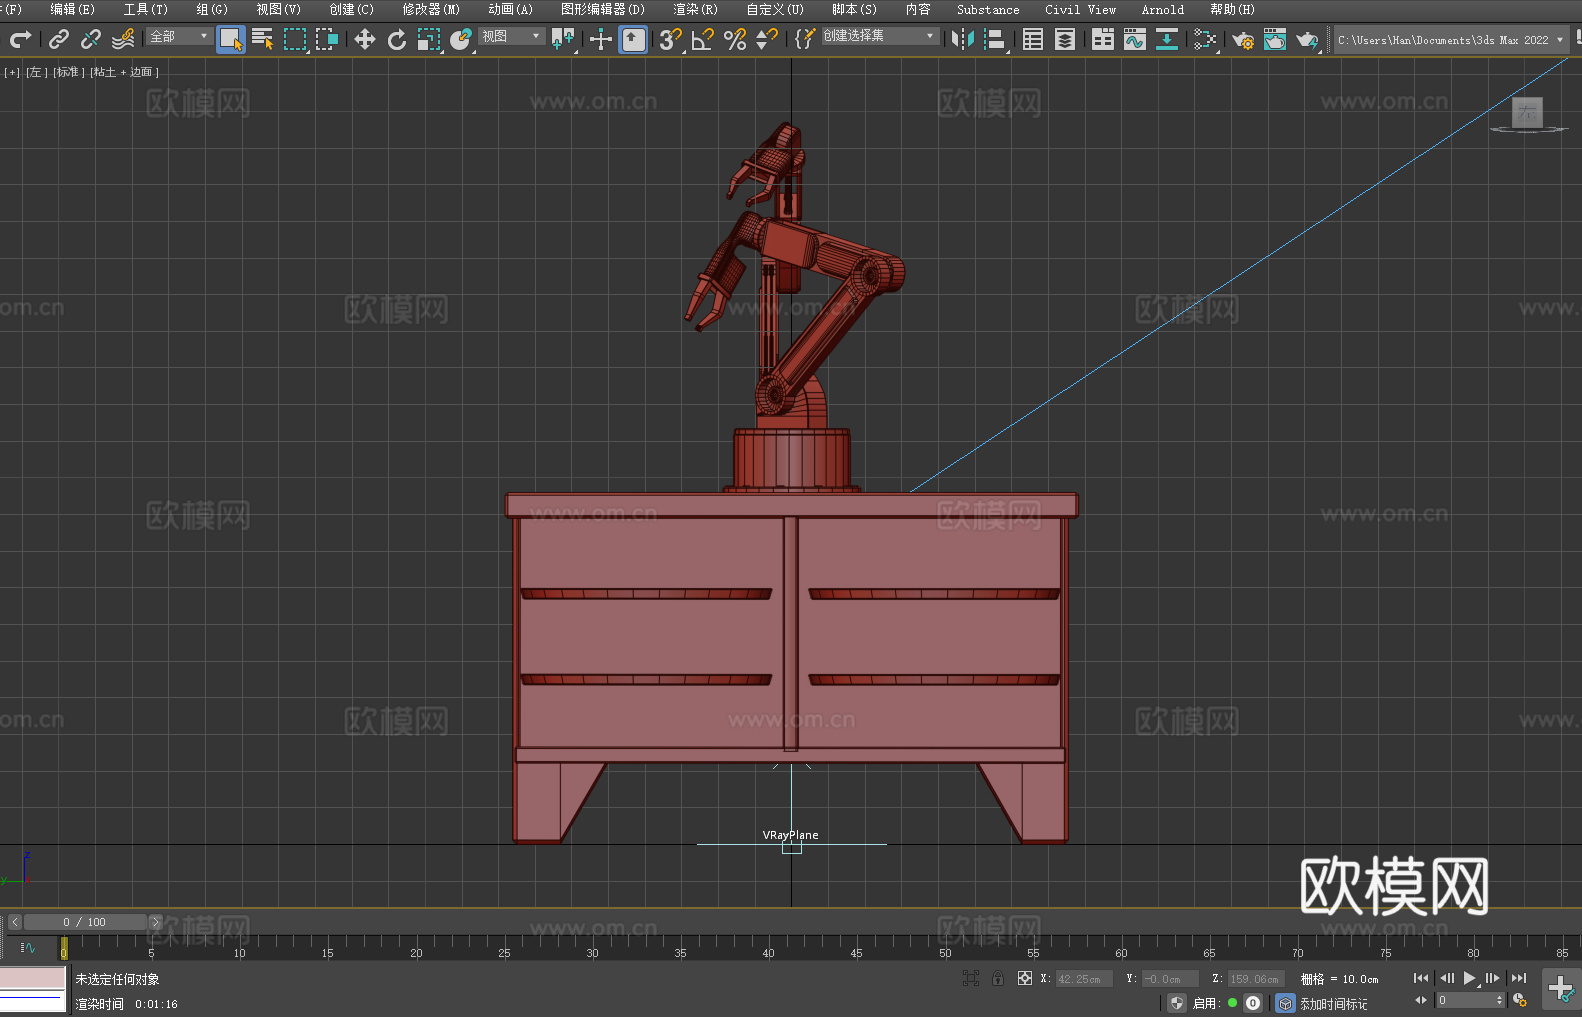Click the Unlink Selection icon
The image size is (1582, 1017).
91,39
